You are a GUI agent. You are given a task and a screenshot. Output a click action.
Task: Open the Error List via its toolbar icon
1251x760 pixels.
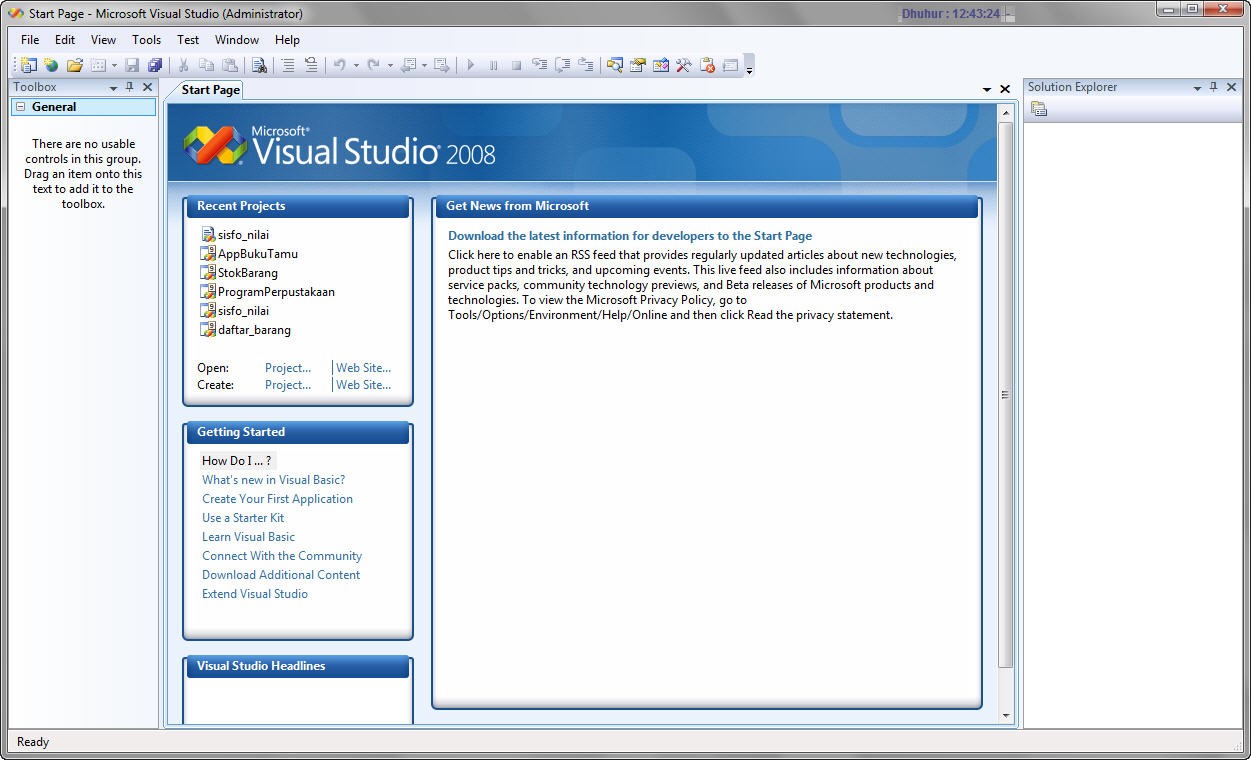707,64
